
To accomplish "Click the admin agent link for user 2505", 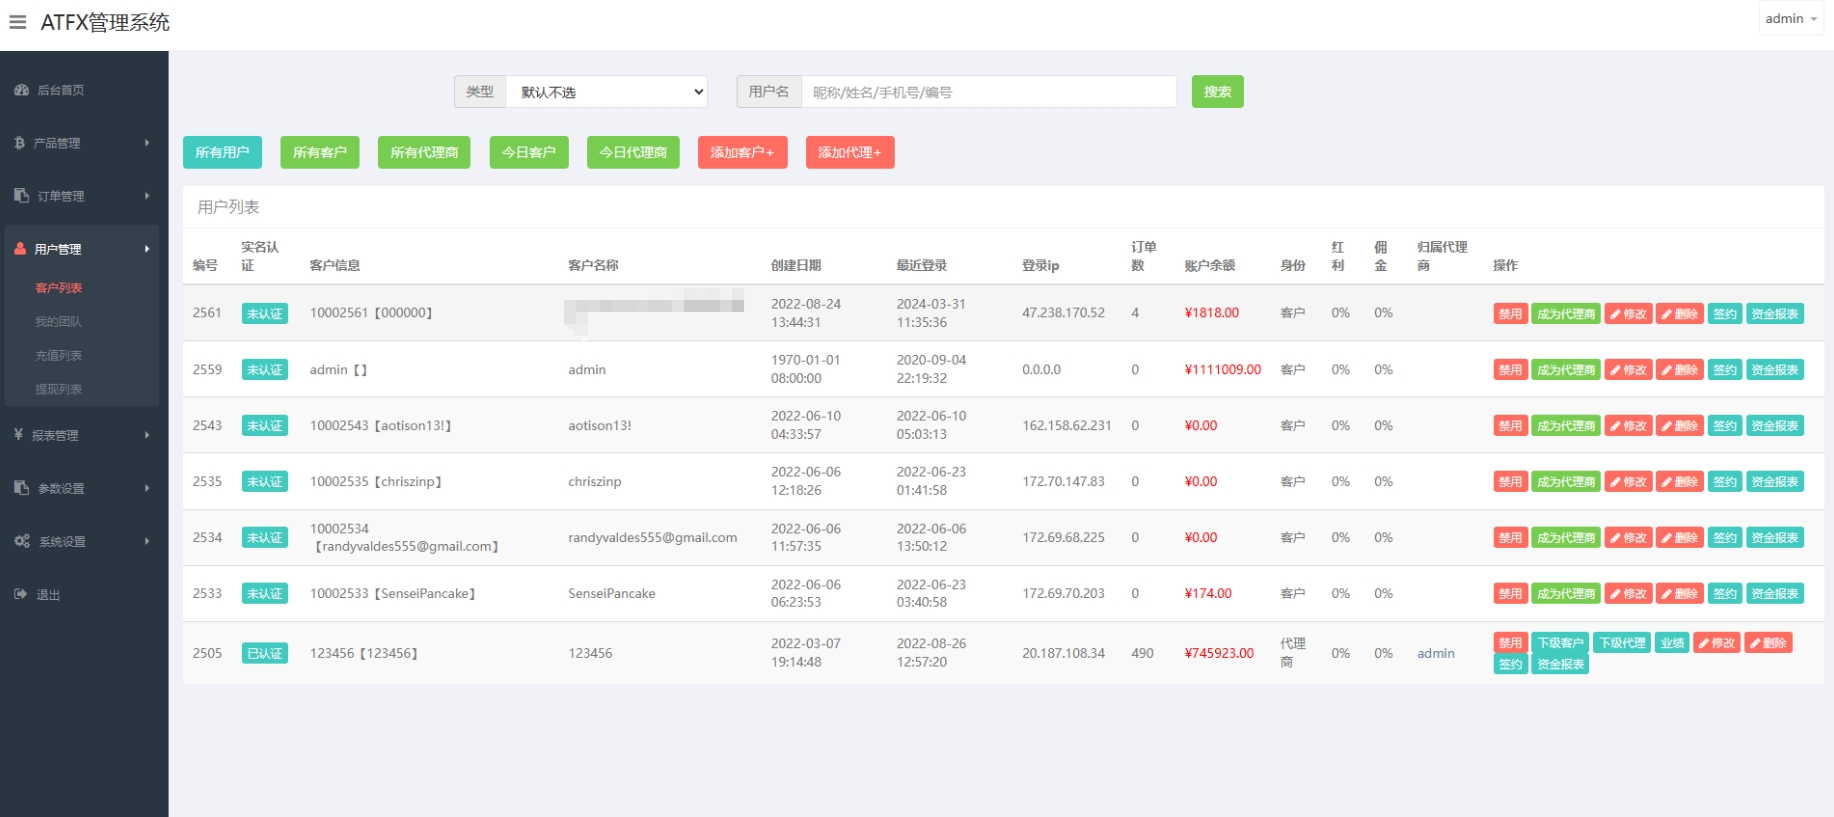I will pyautogui.click(x=1435, y=653).
